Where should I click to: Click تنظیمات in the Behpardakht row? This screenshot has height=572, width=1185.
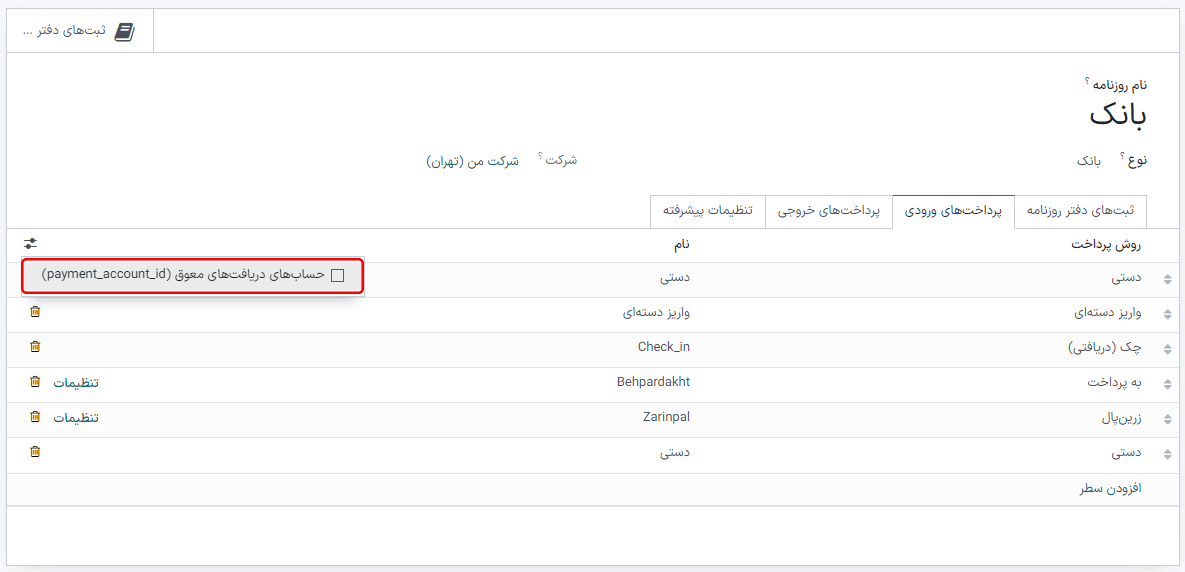coord(76,383)
